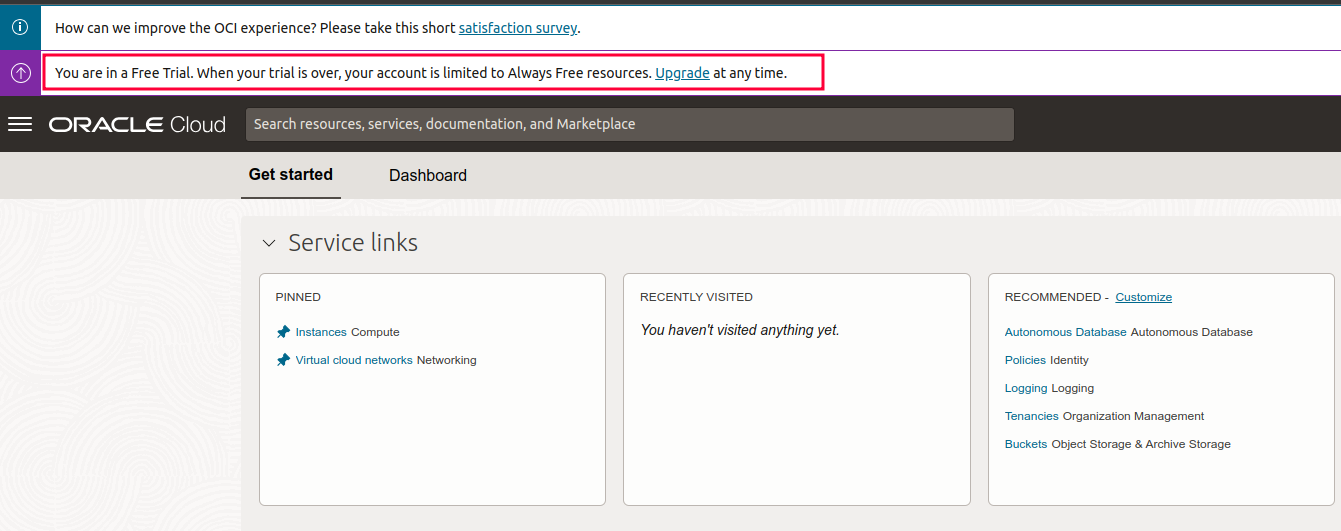Screen dimensions: 1341x531
Task: Open the Logging service link
Action: coord(1026,388)
